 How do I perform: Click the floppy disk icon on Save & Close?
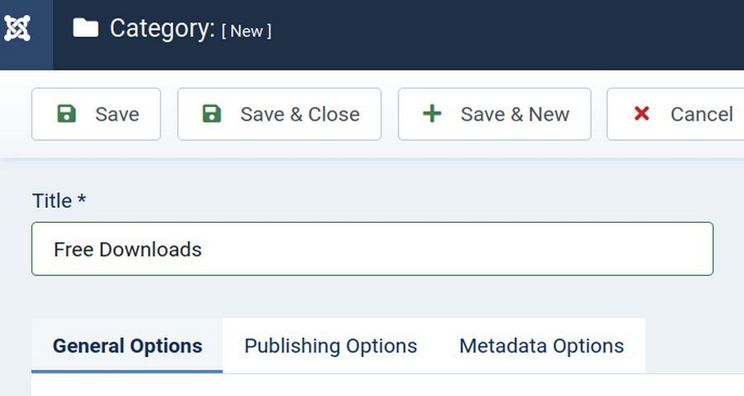tap(212, 114)
